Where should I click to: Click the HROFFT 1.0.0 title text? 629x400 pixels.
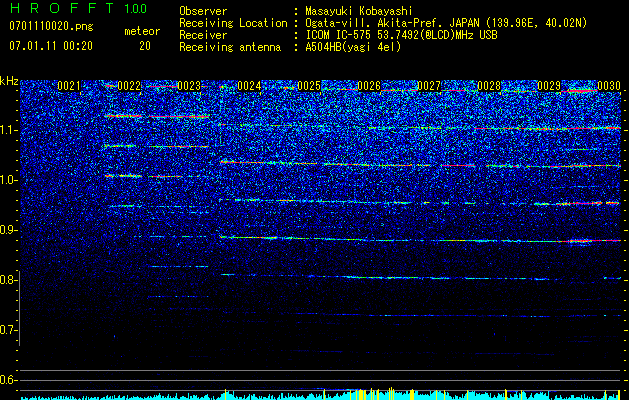click(78, 8)
